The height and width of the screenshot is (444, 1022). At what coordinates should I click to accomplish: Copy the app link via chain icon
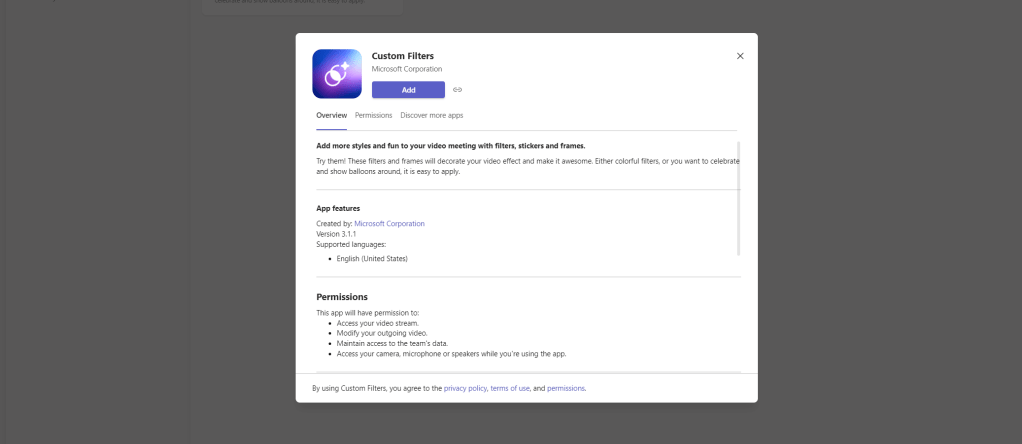click(458, 90)
